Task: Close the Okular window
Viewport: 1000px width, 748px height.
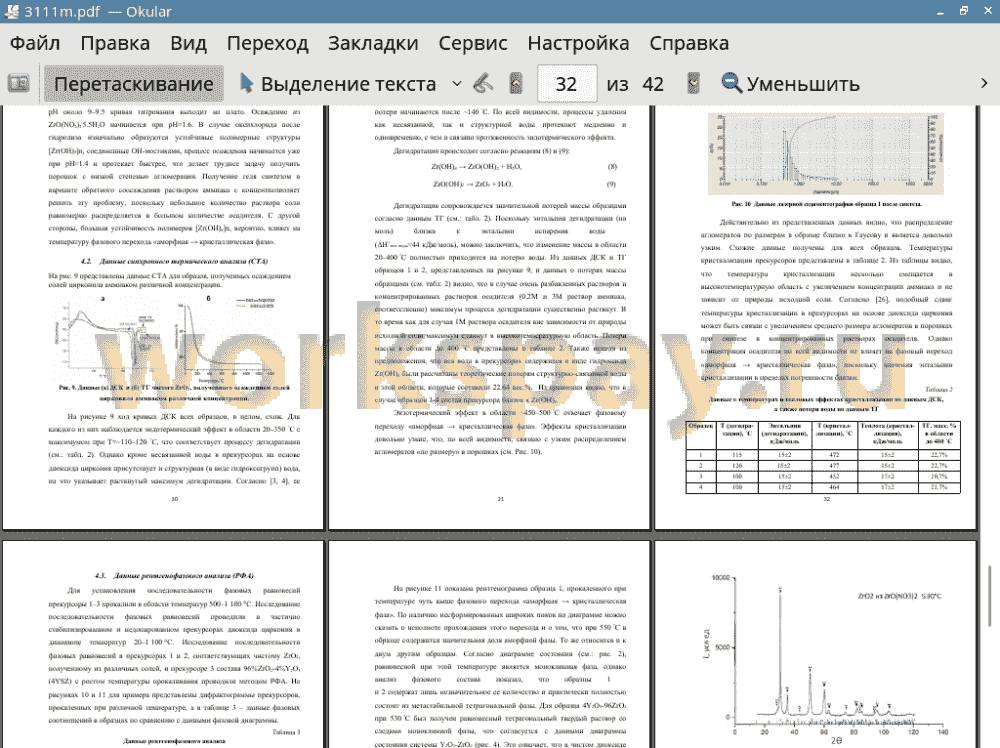Action: (986, 11)
